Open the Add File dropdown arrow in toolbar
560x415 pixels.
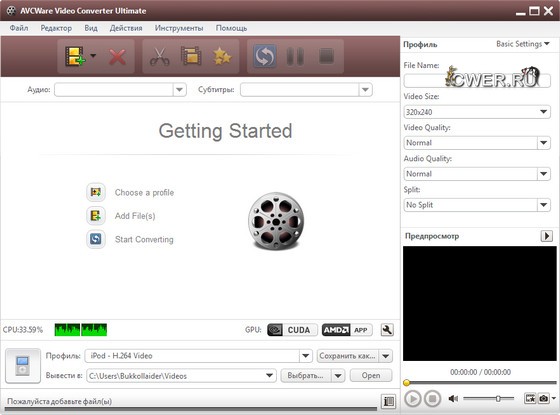click(x=93, y=56)
